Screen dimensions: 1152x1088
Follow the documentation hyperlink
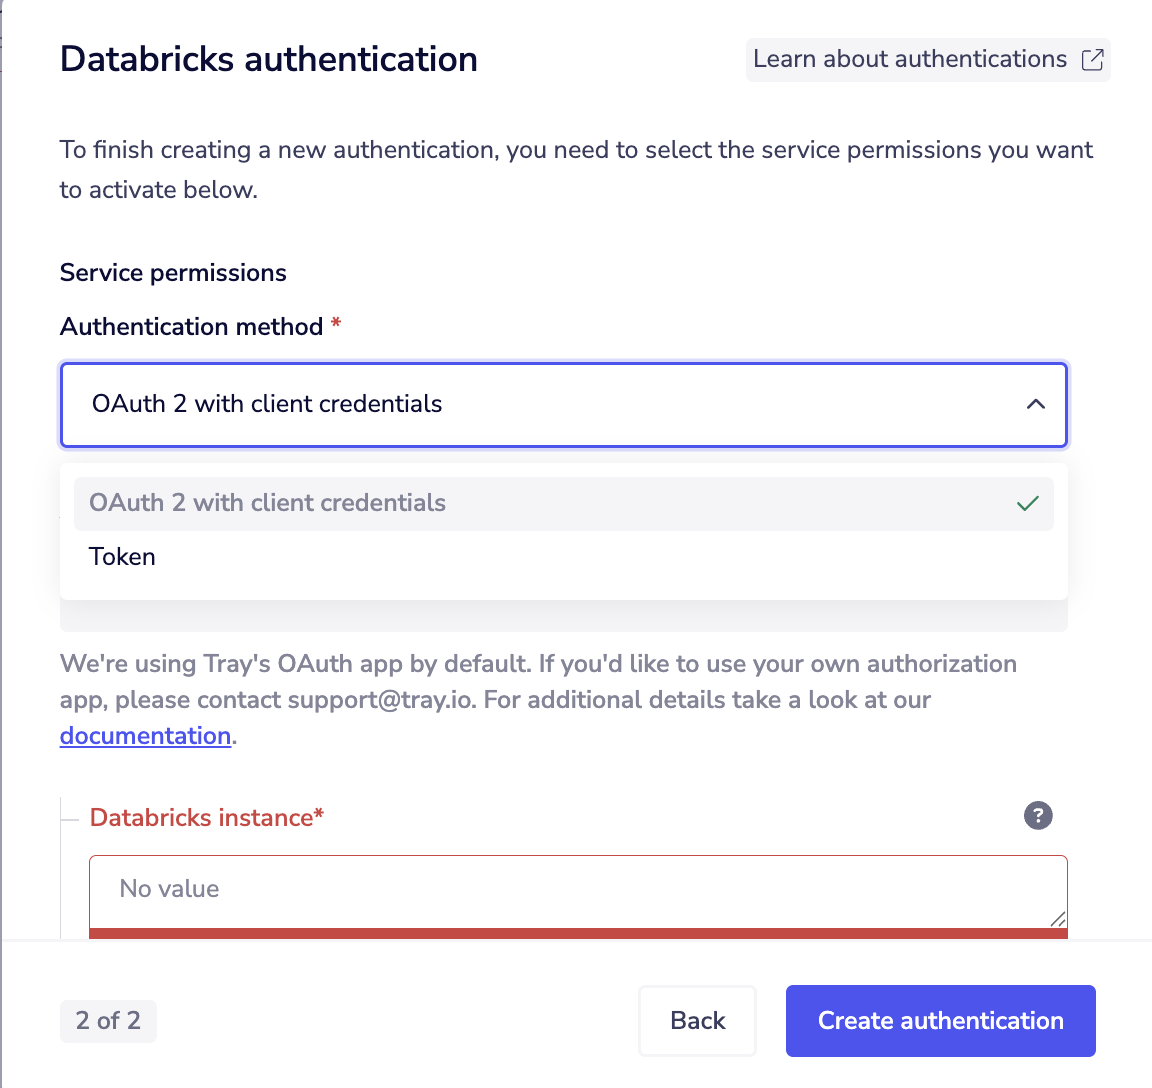coord(145,735)
